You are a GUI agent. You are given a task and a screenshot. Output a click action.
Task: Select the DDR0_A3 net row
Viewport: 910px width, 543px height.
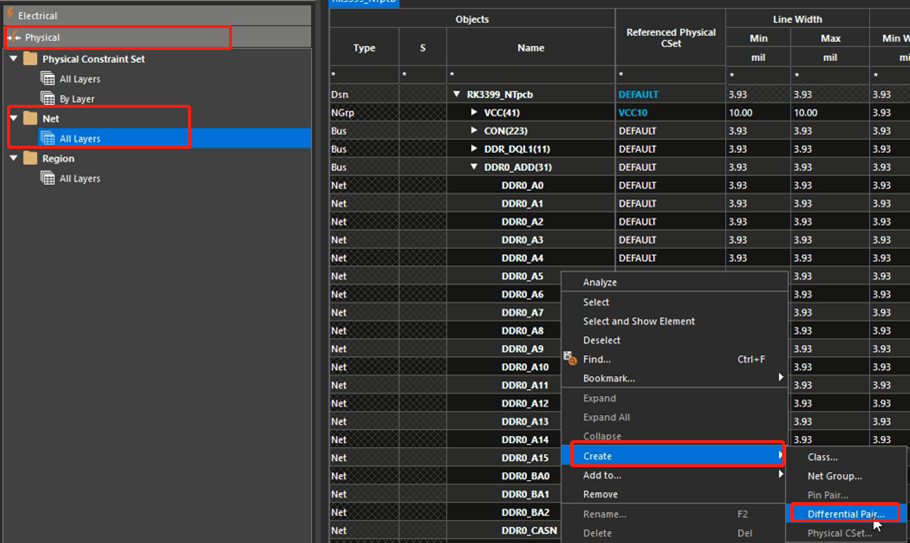[522, 240]
